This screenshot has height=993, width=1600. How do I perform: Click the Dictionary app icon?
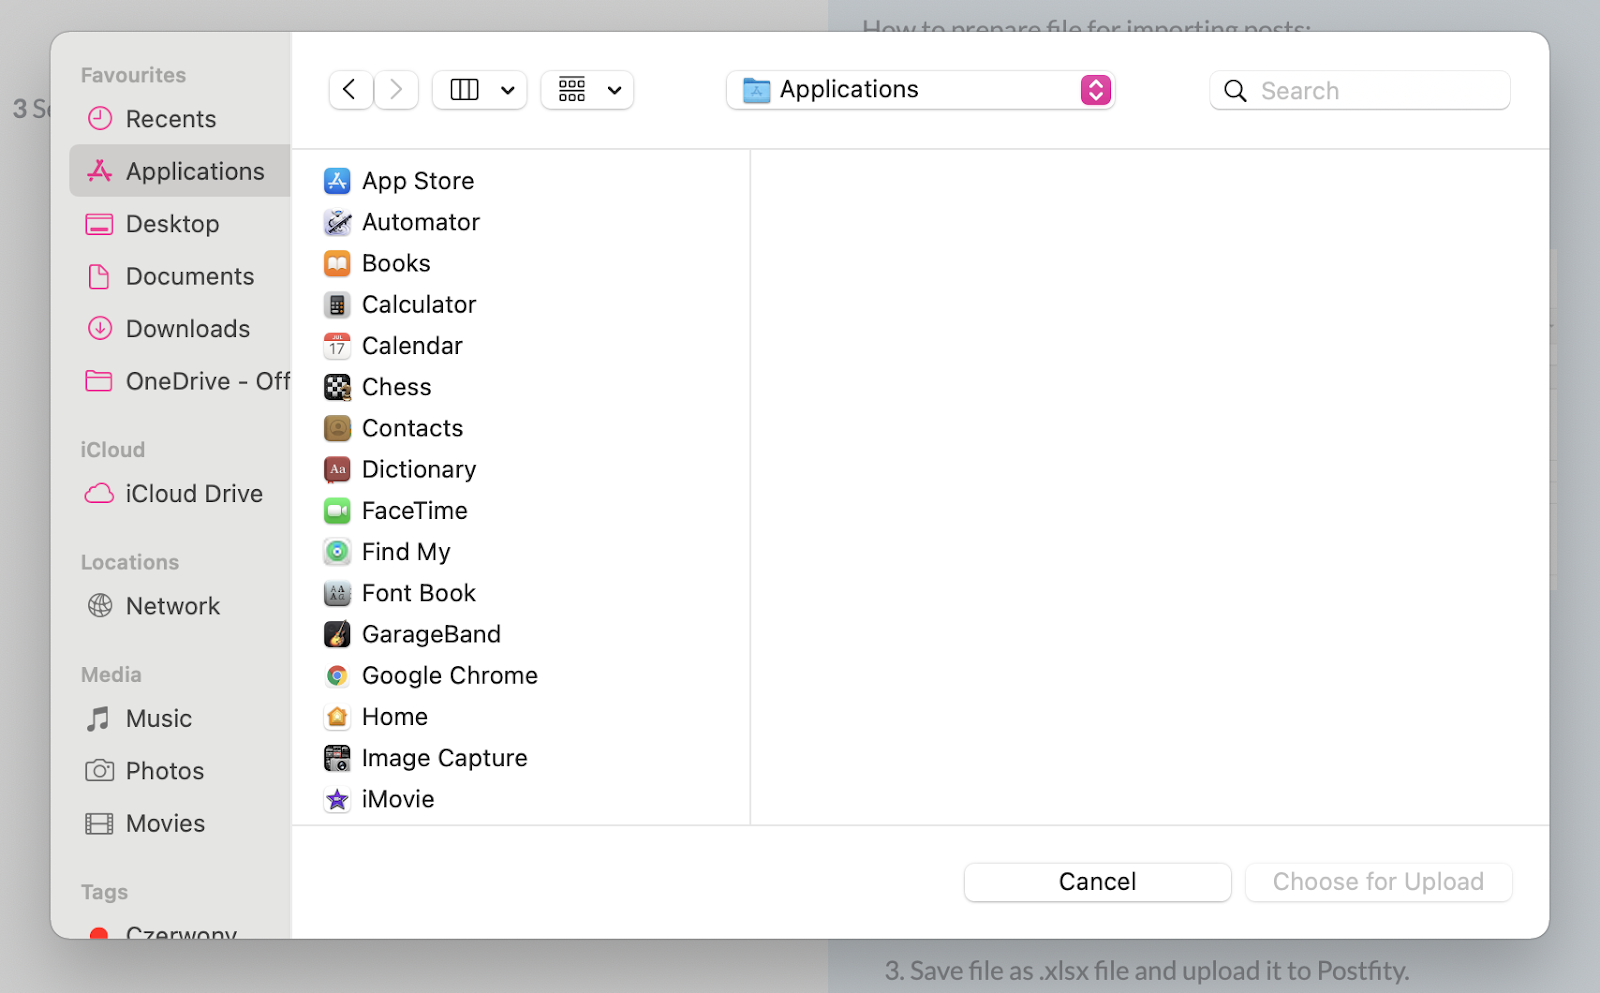[x=337, y=469]
